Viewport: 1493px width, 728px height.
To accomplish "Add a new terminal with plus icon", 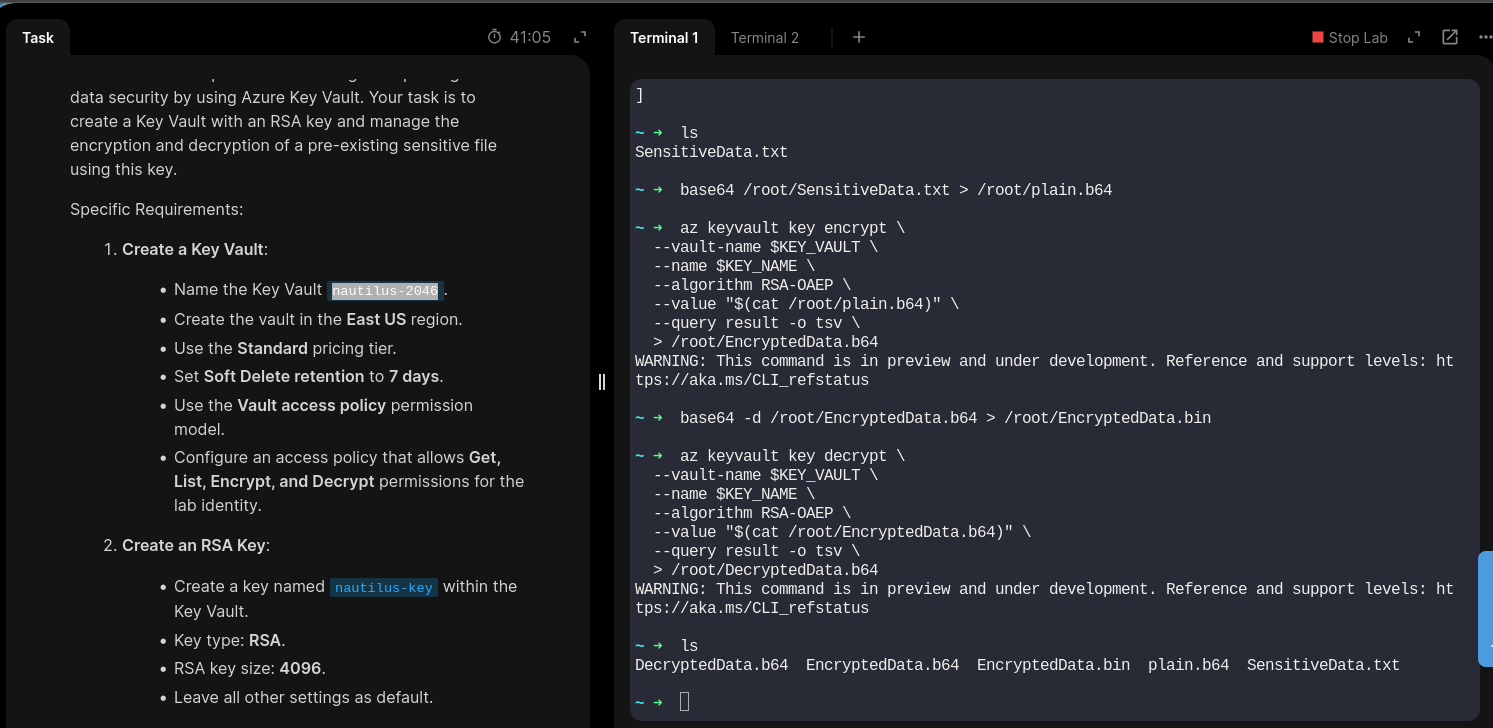I will point(858,37).
